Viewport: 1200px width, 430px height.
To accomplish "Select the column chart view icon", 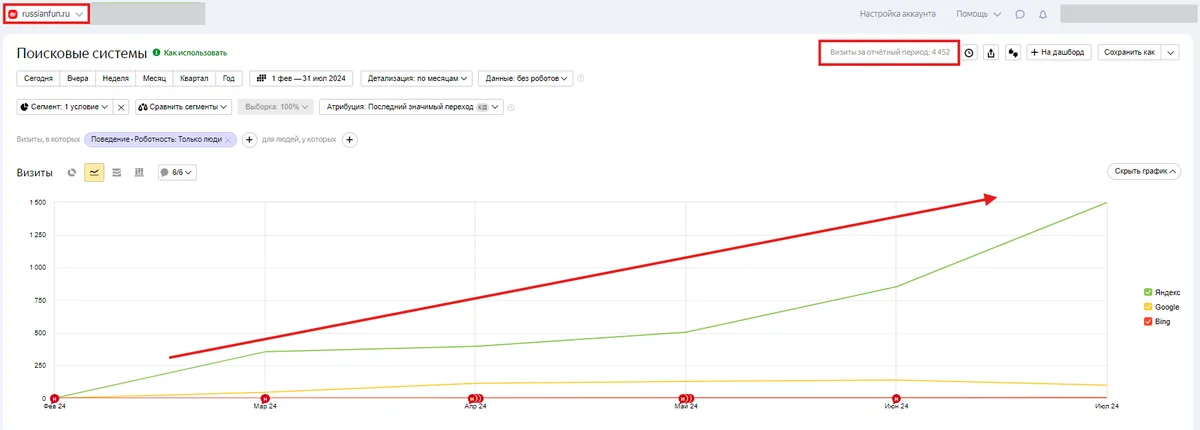I will [x=139, y=172].
